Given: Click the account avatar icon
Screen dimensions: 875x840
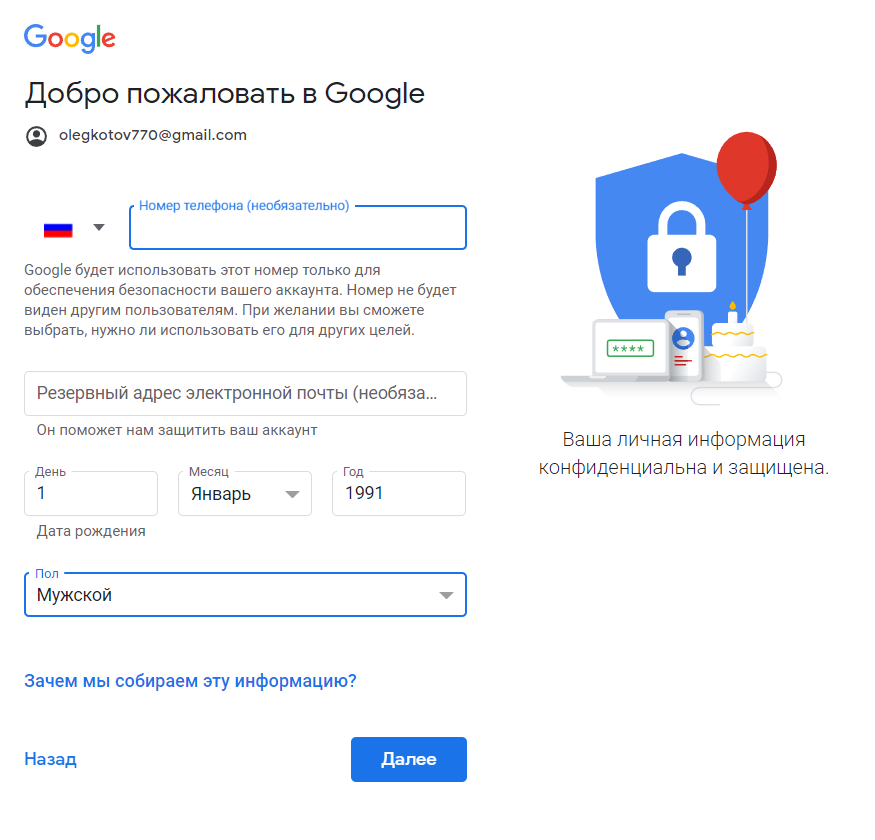Looking at the screenshot, I should point(36,136).
